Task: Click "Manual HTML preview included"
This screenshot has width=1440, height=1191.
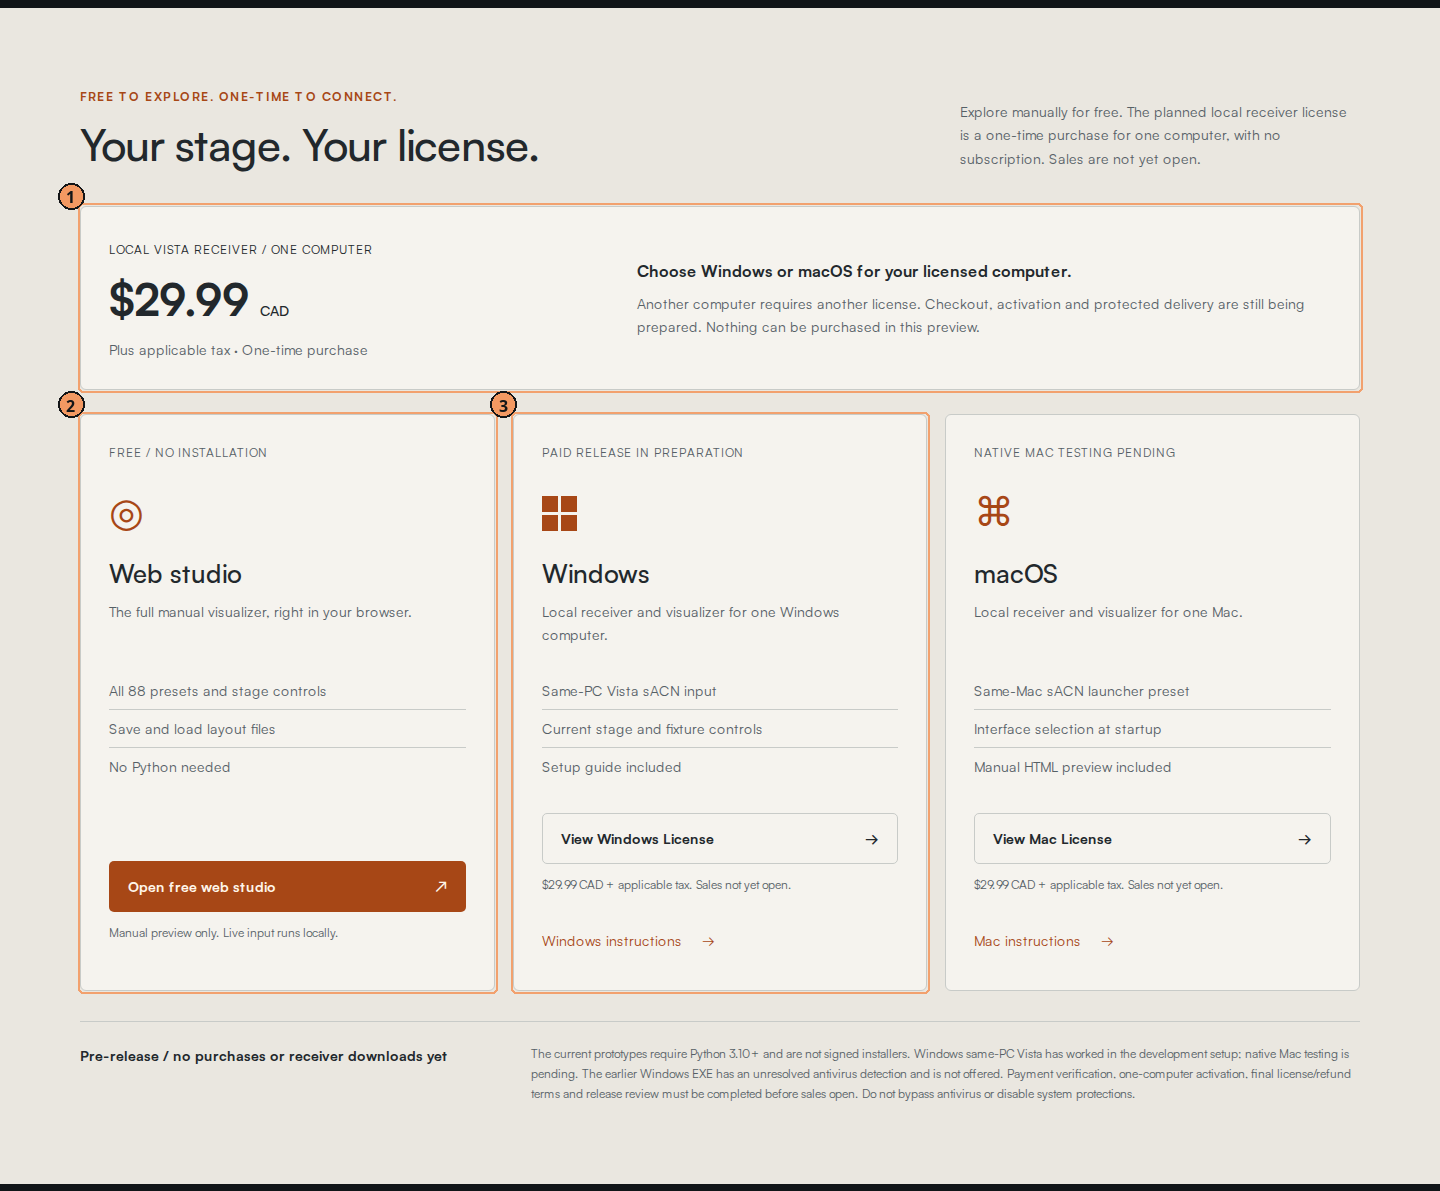Action: (1073, 768)
